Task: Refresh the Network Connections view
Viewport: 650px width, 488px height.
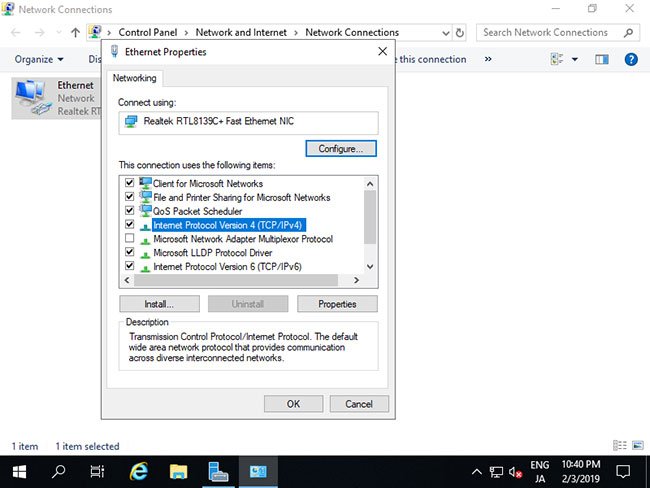Action: pyautogui.click(x=460, y=32)
